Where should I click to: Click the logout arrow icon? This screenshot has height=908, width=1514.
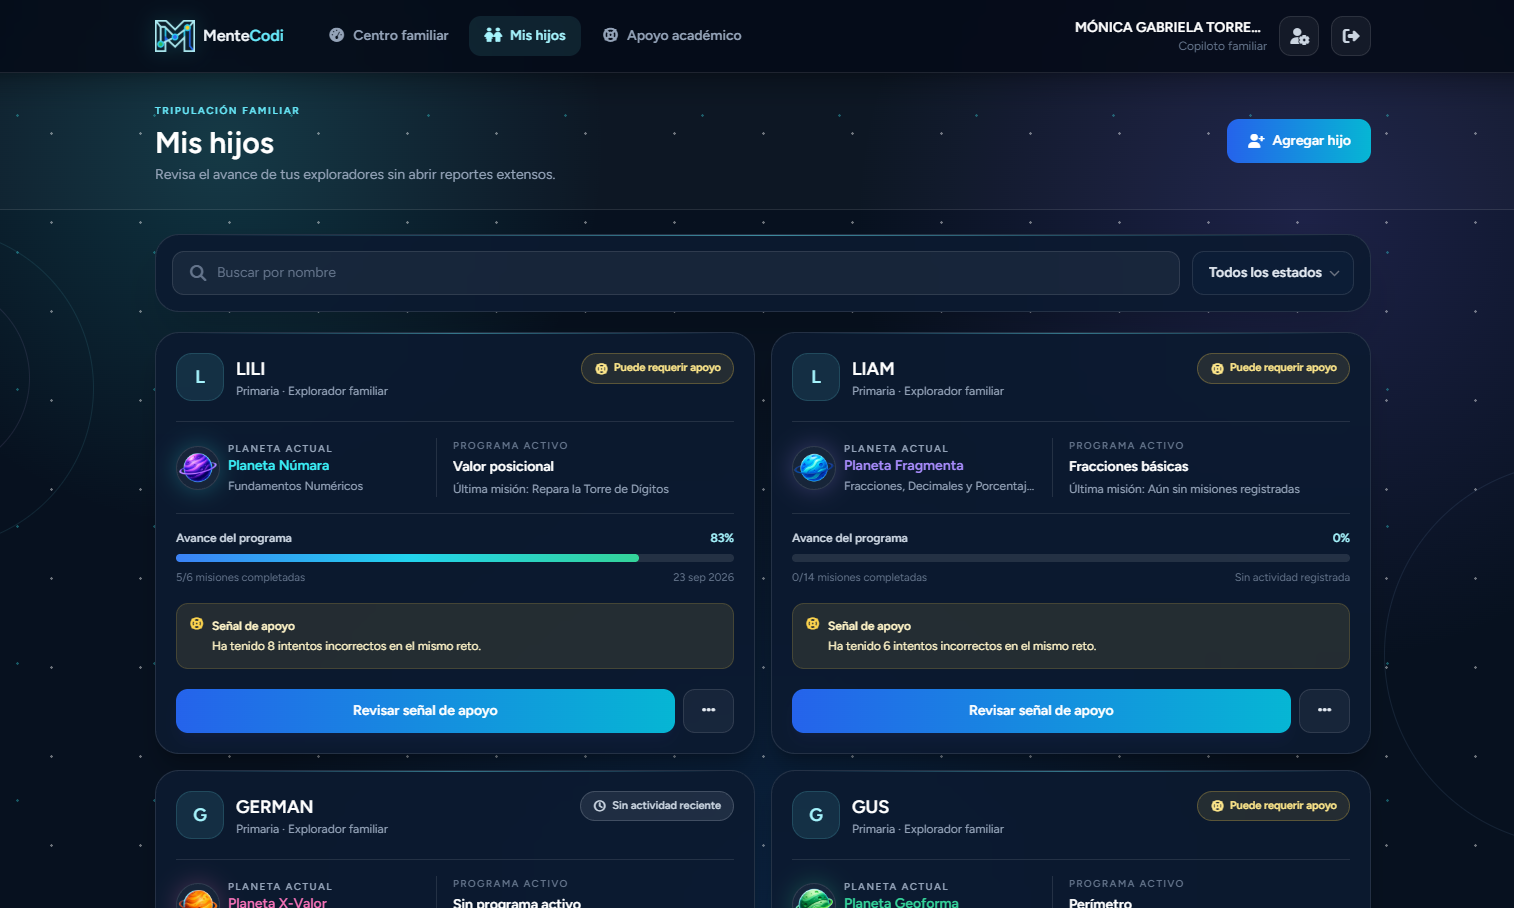[x=1351, y=36]
